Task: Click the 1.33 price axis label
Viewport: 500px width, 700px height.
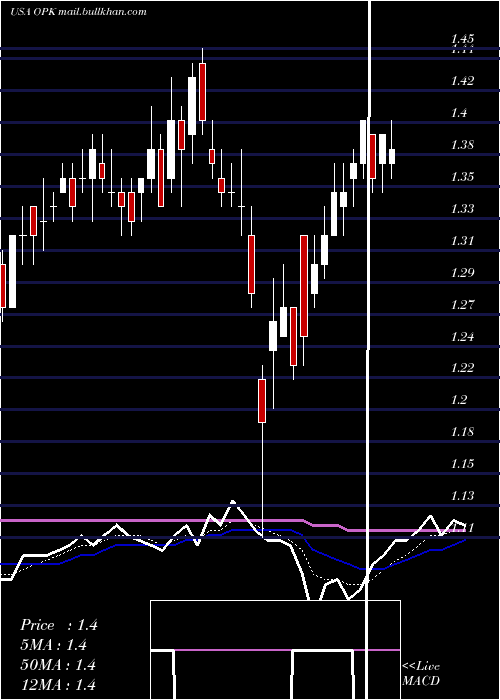Action: [462, 208]
